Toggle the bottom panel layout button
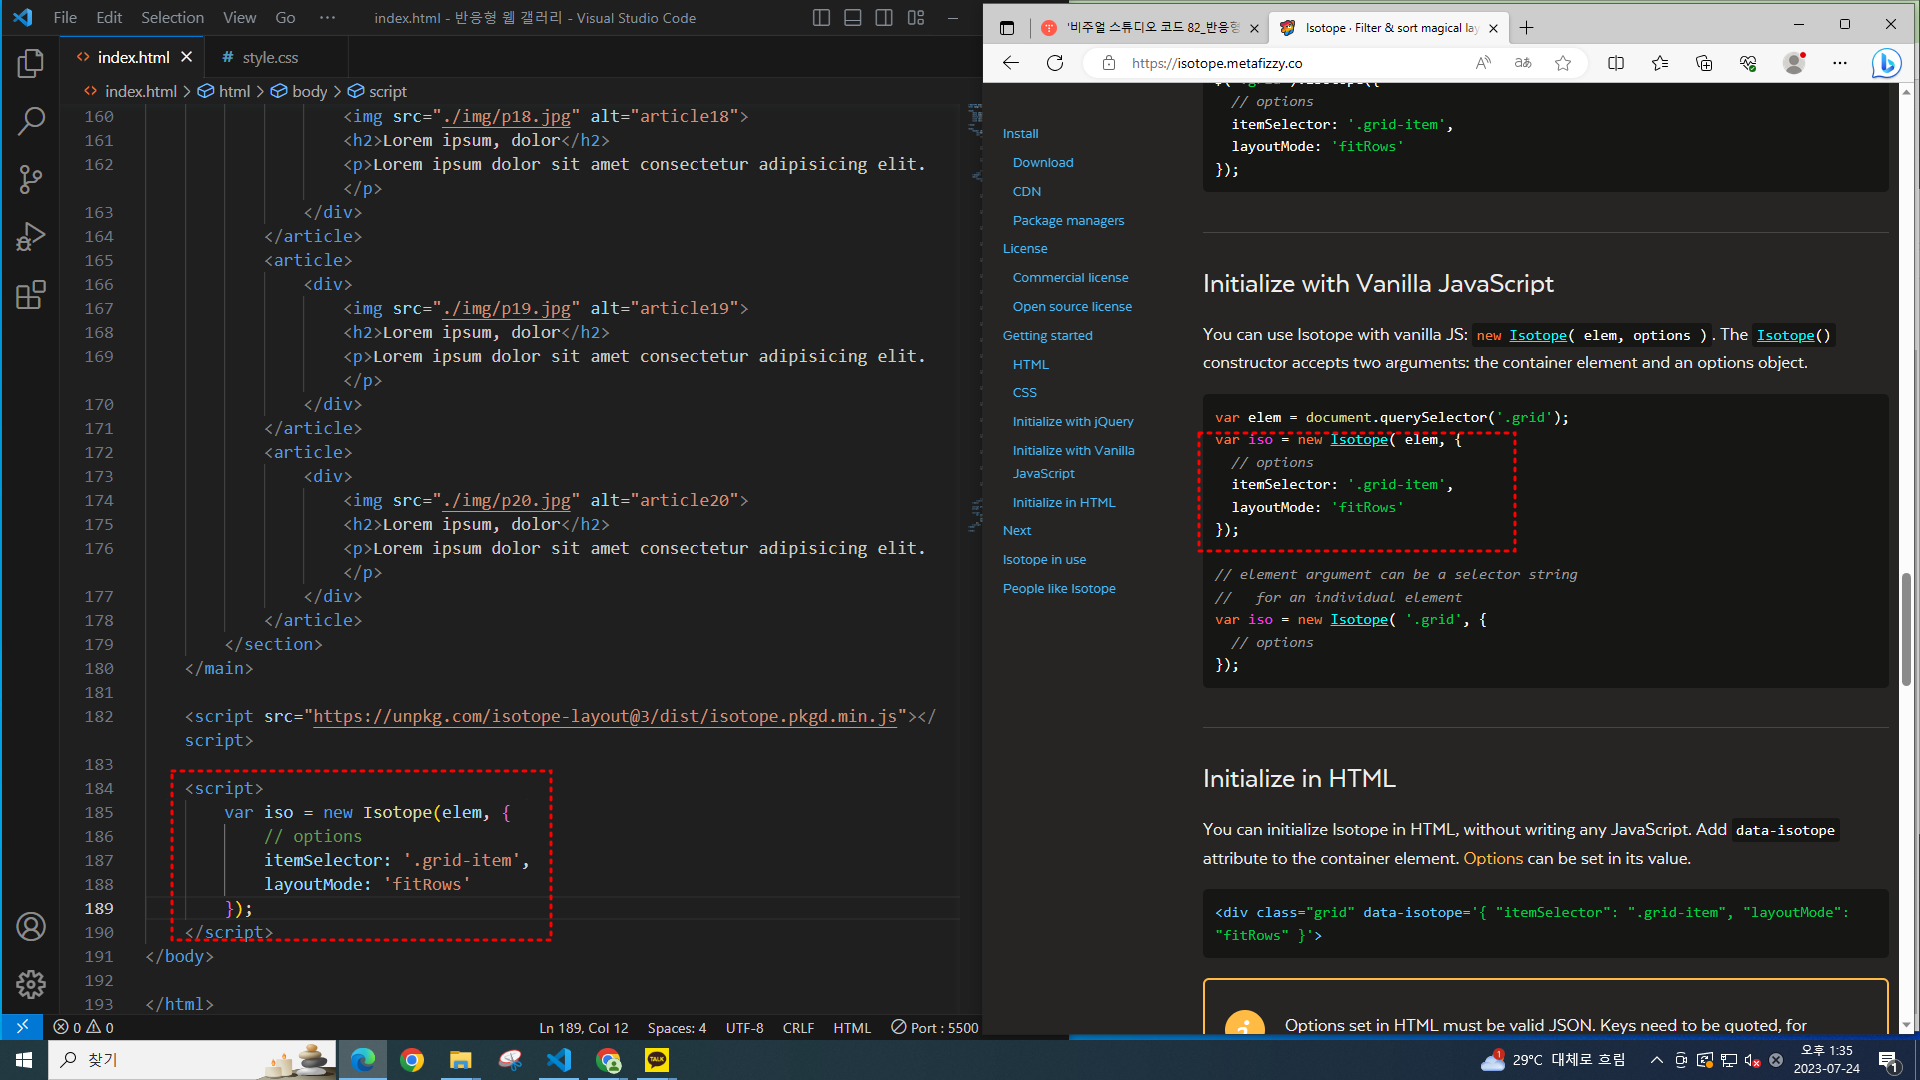The width and height of the screenshot is (1920, 1080). coord(853,18)
